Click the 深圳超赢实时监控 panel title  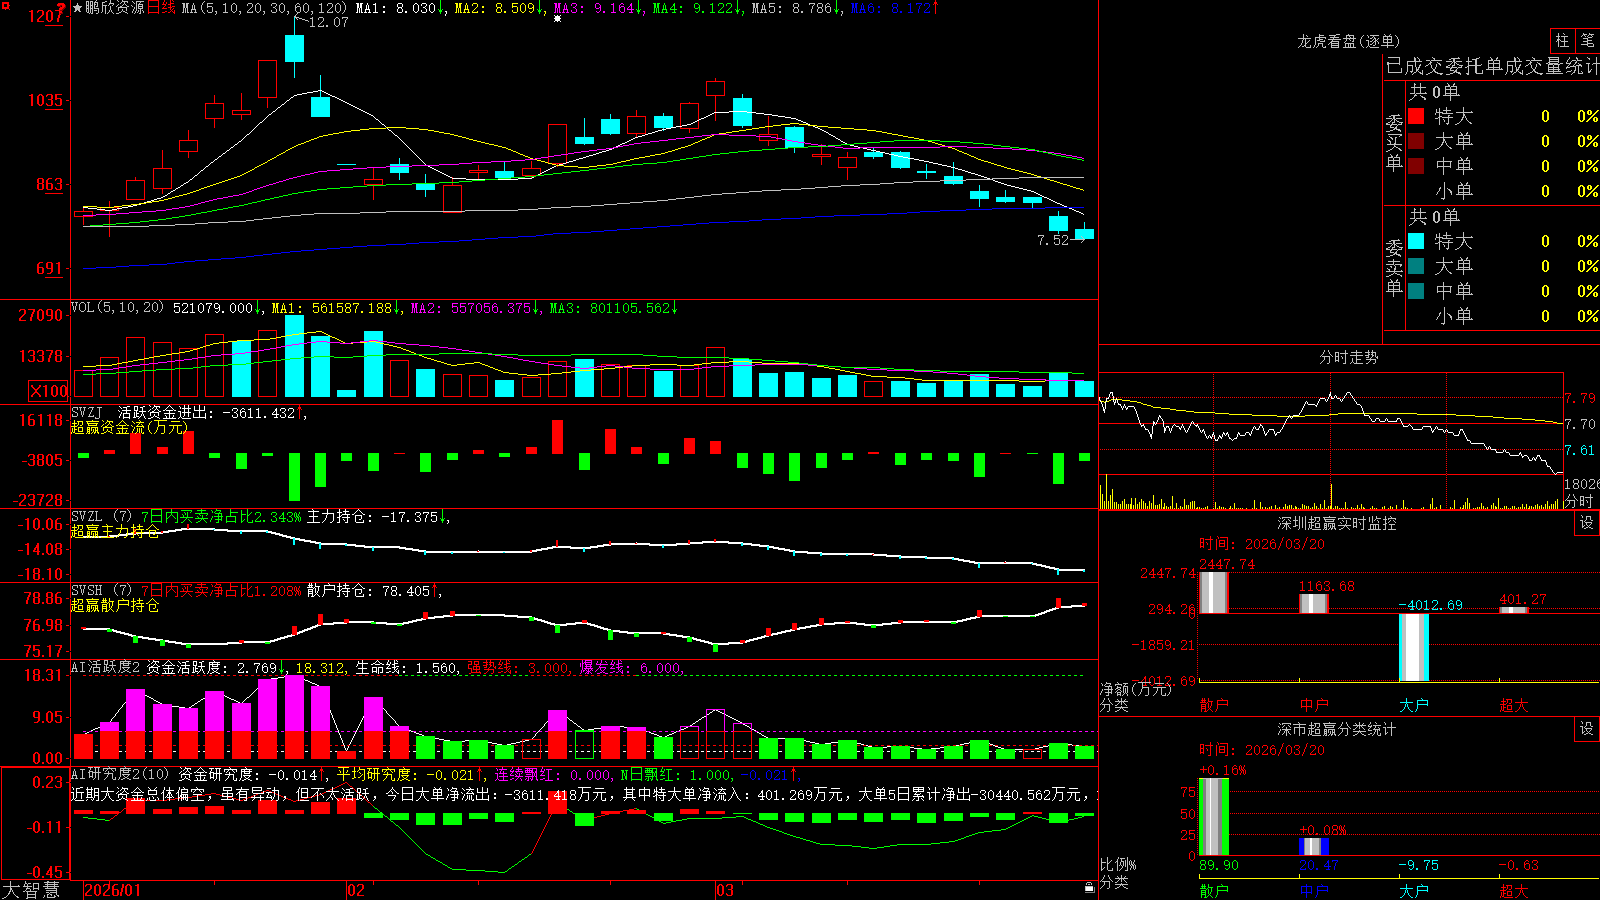(1337, 523)
